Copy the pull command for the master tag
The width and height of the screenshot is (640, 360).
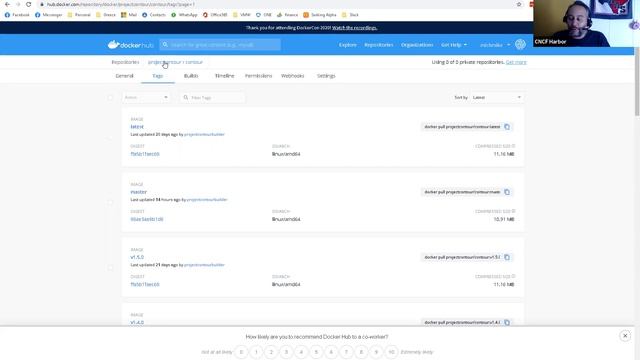coord(507,192)
